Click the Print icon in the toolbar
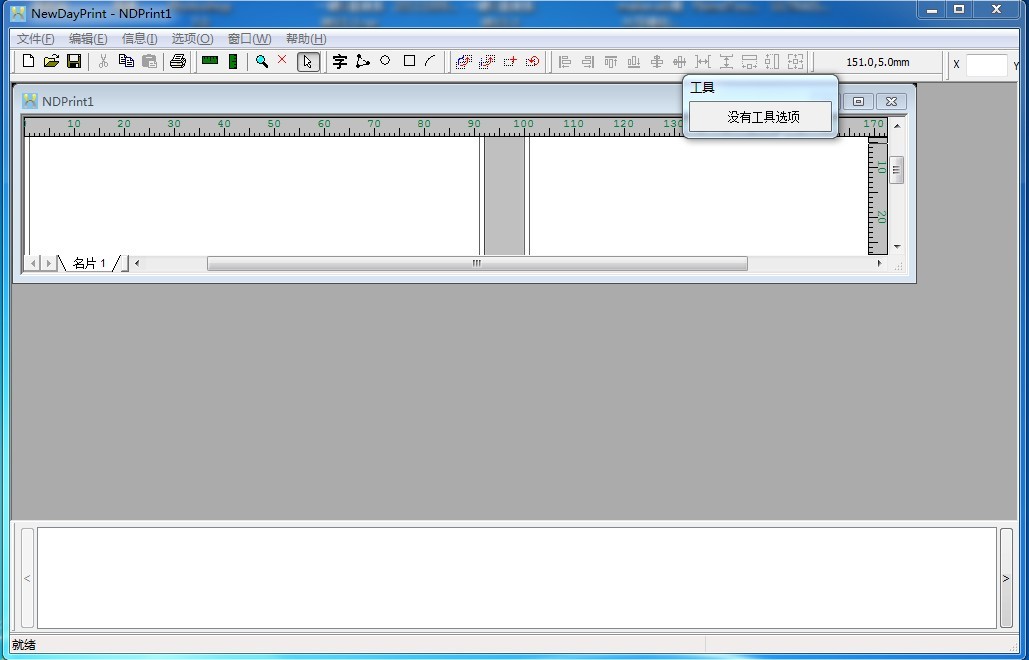This screenshot has height=660, width=1029. tap(178, 61)
